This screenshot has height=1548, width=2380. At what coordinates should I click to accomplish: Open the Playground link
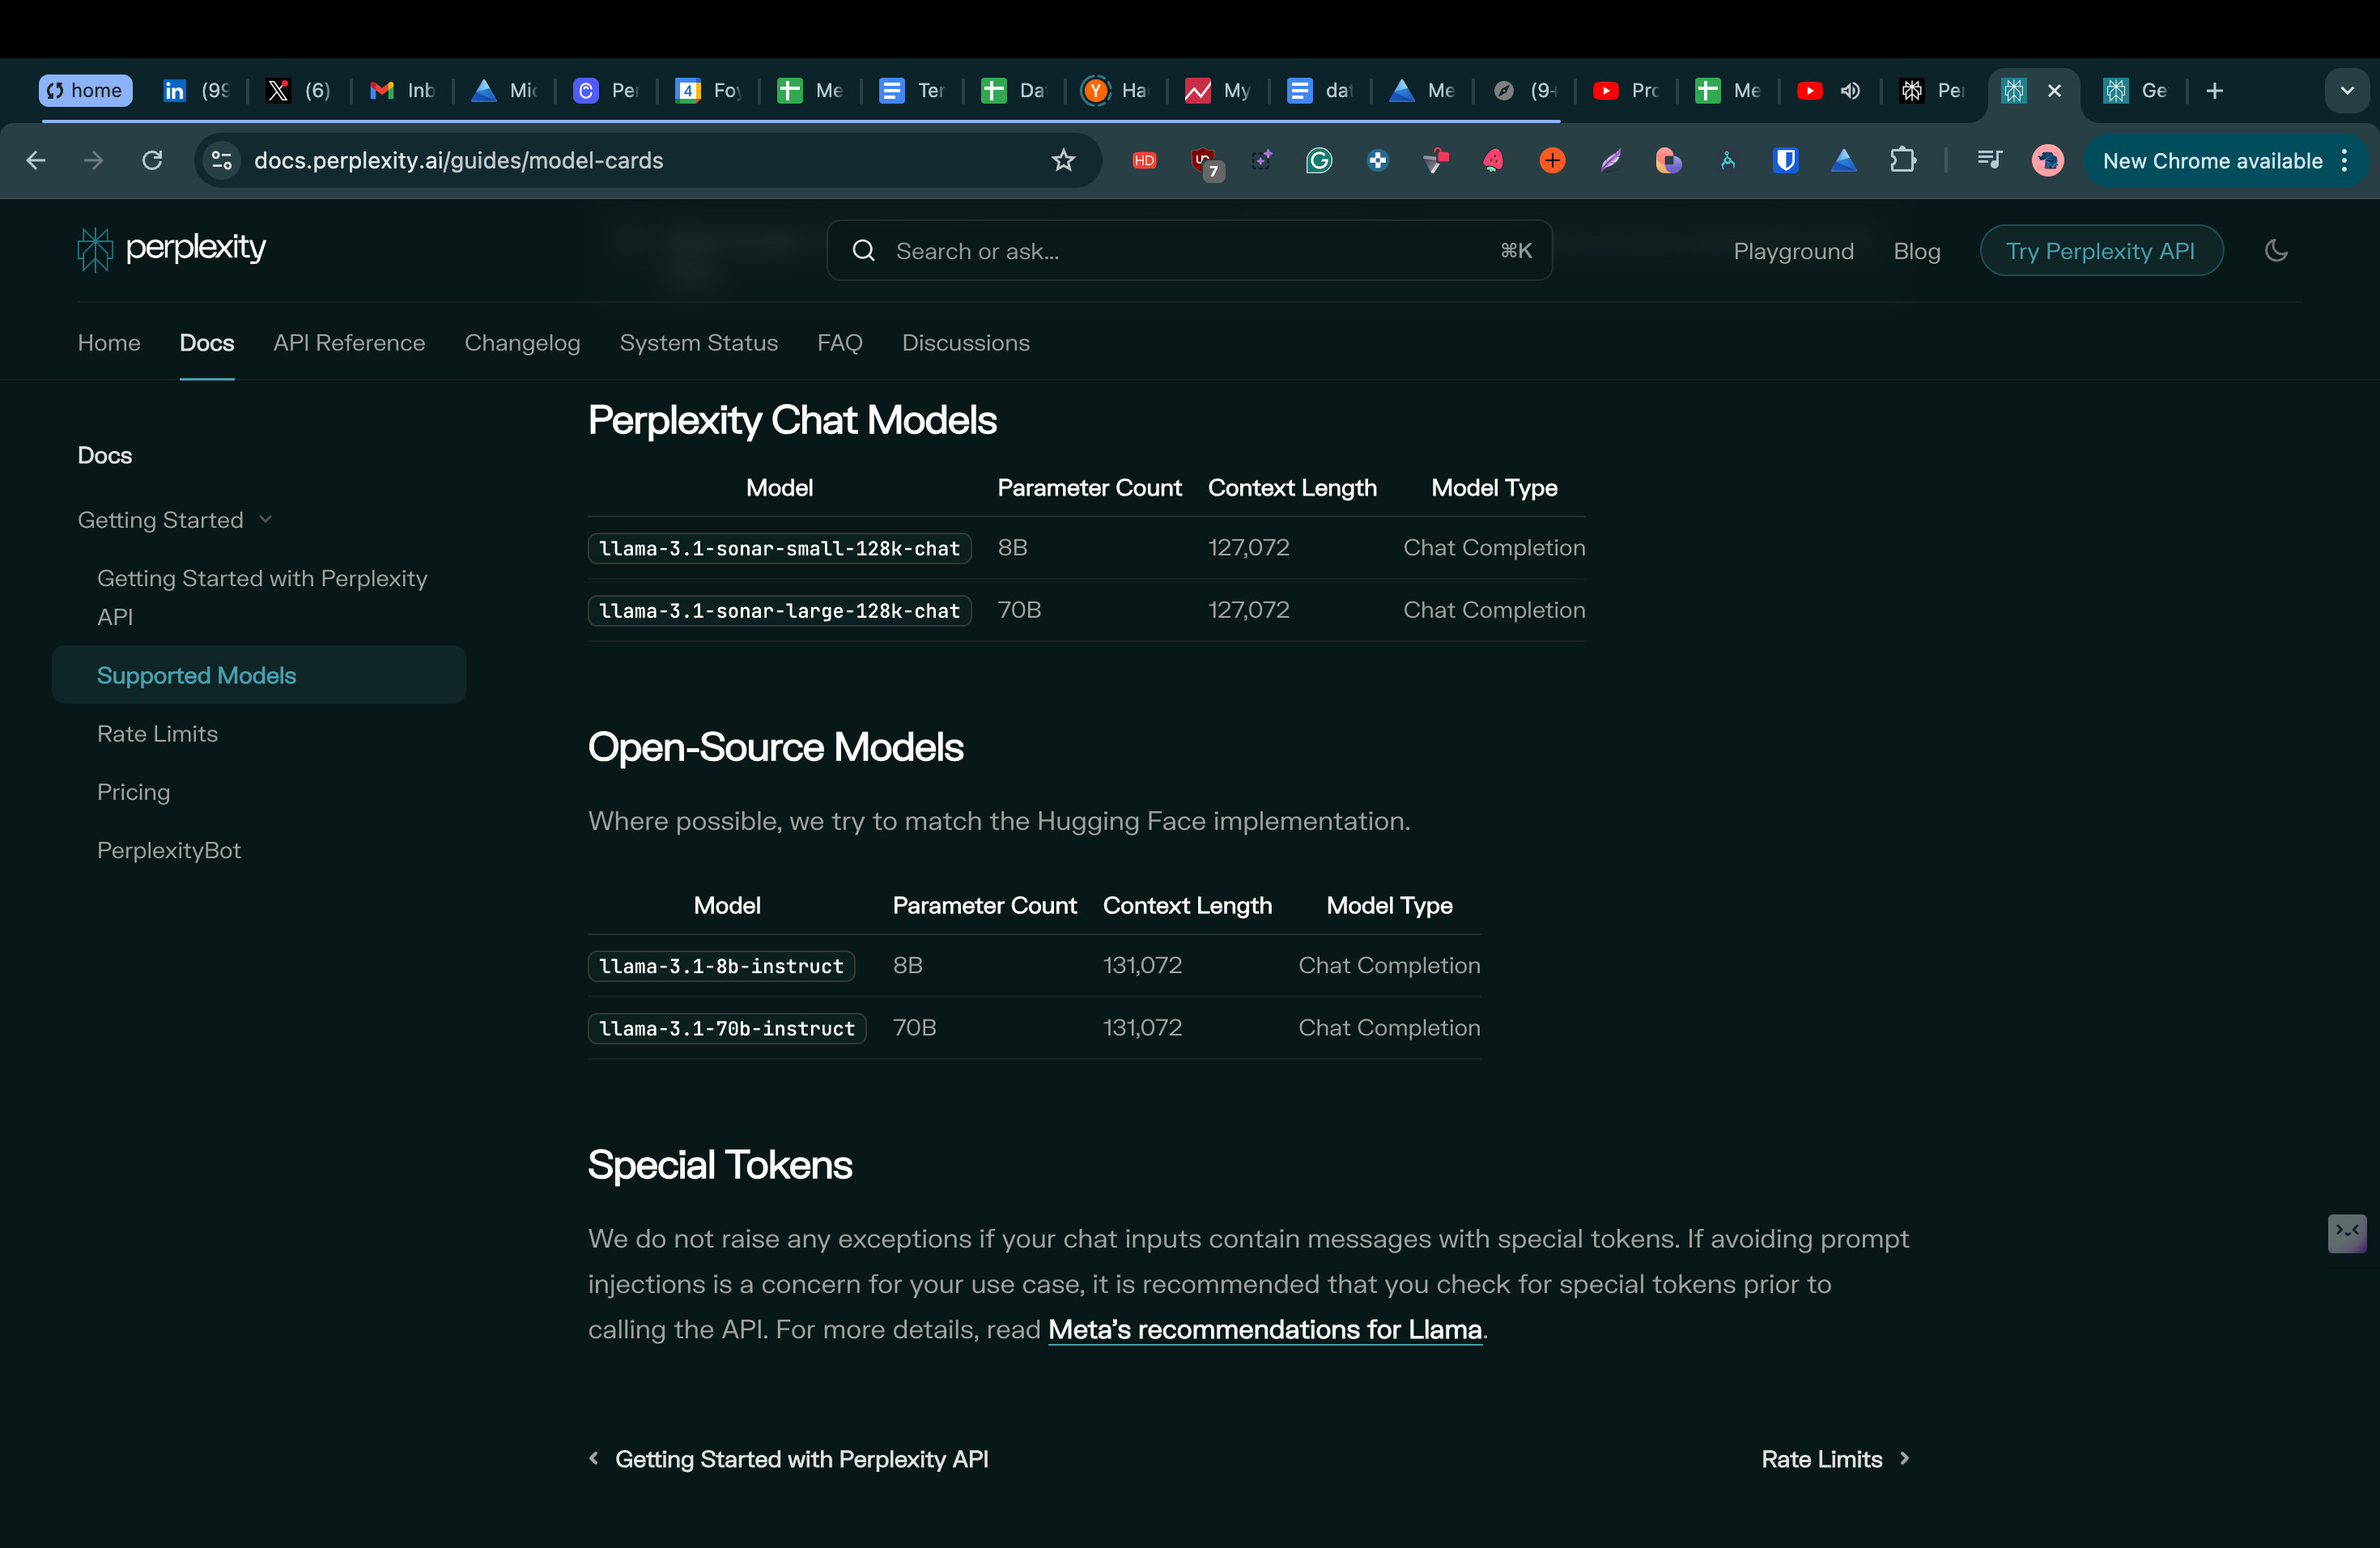click(1793, 251)
